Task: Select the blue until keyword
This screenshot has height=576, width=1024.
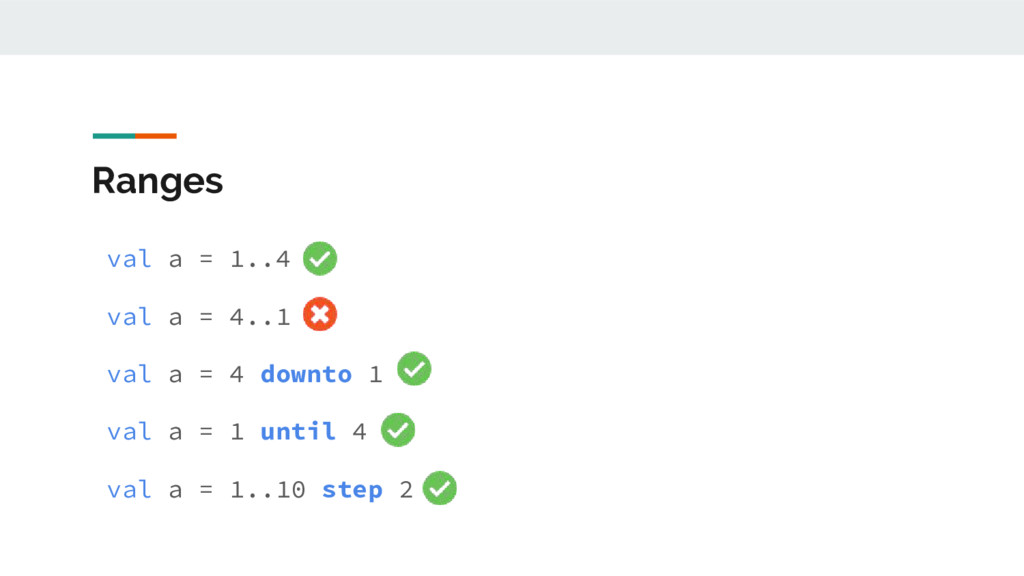Action: pos(298,431)
